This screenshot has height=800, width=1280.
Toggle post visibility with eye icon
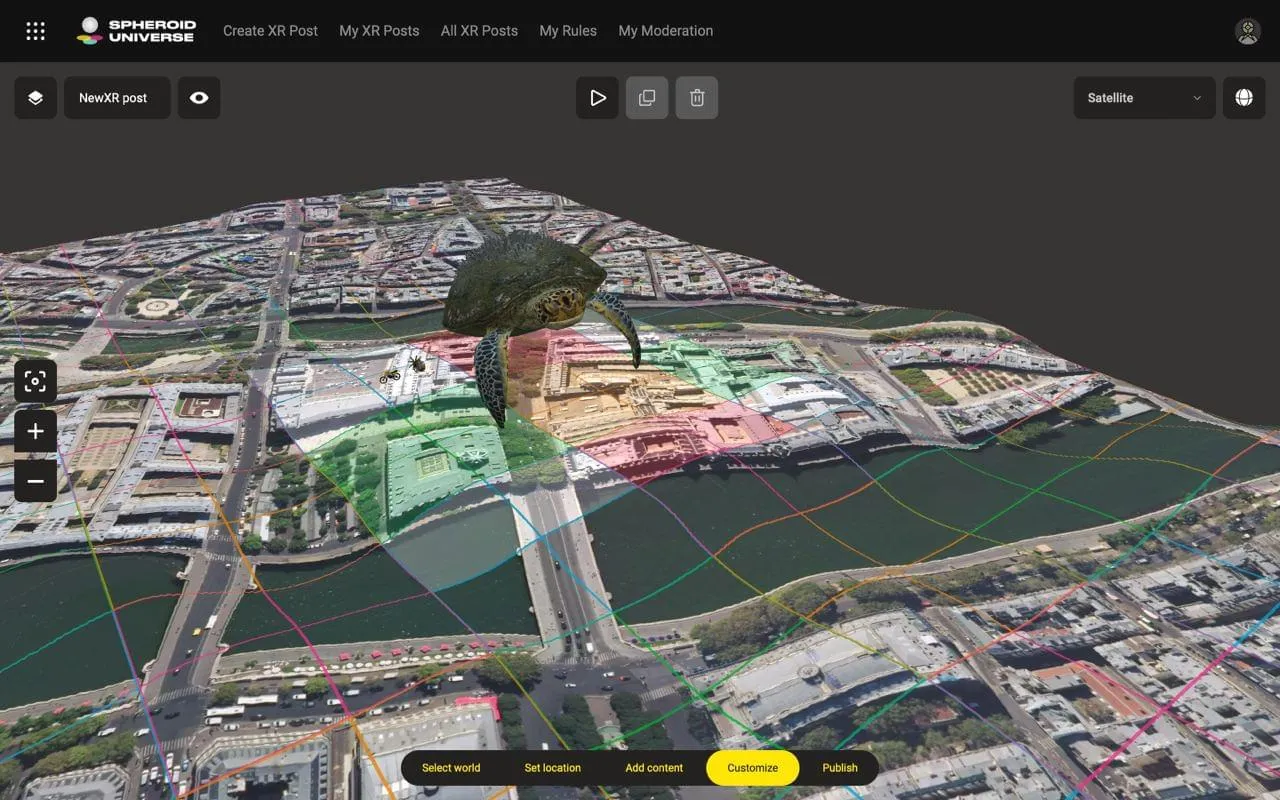pos(199,98)
